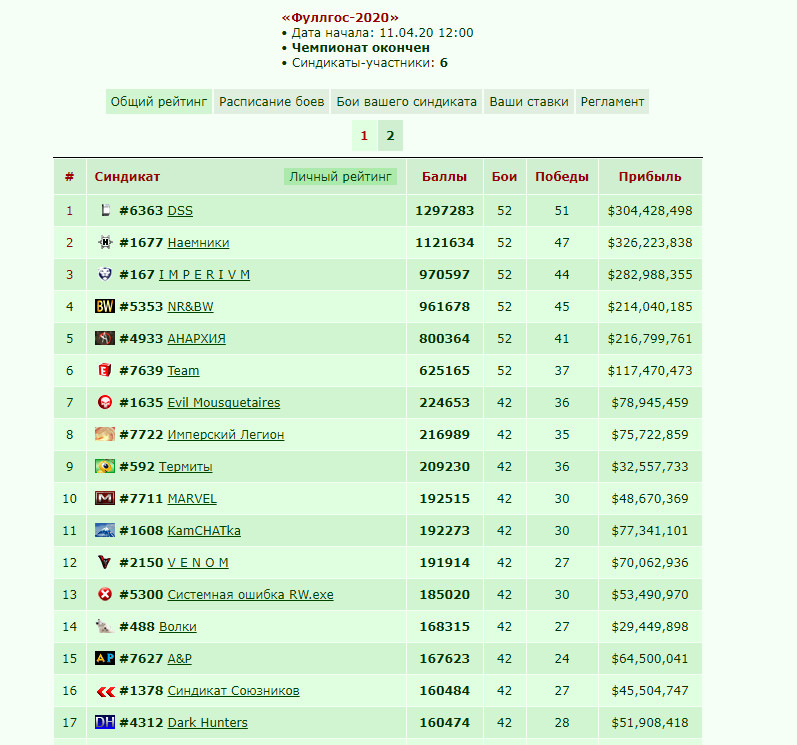The width and height of the screenshot is (797, 745).
Task: Click the Наемники syndicate emblem icon
Action: 105,242
